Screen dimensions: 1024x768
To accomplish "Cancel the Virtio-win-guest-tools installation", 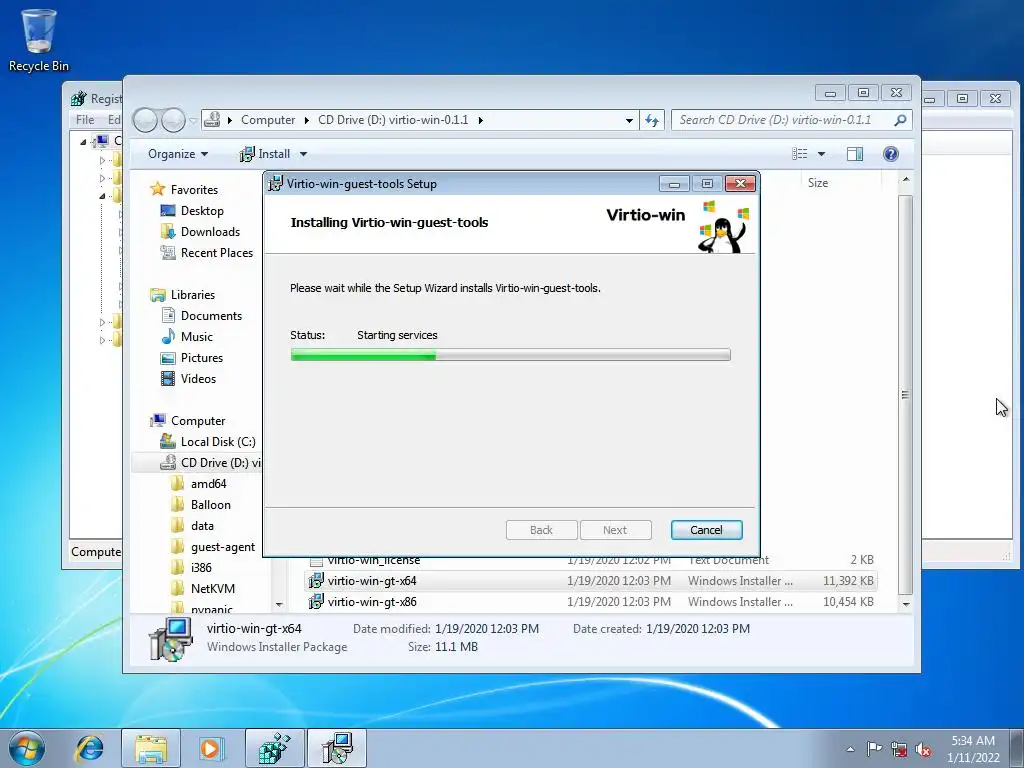I will [x=707, y=530].
